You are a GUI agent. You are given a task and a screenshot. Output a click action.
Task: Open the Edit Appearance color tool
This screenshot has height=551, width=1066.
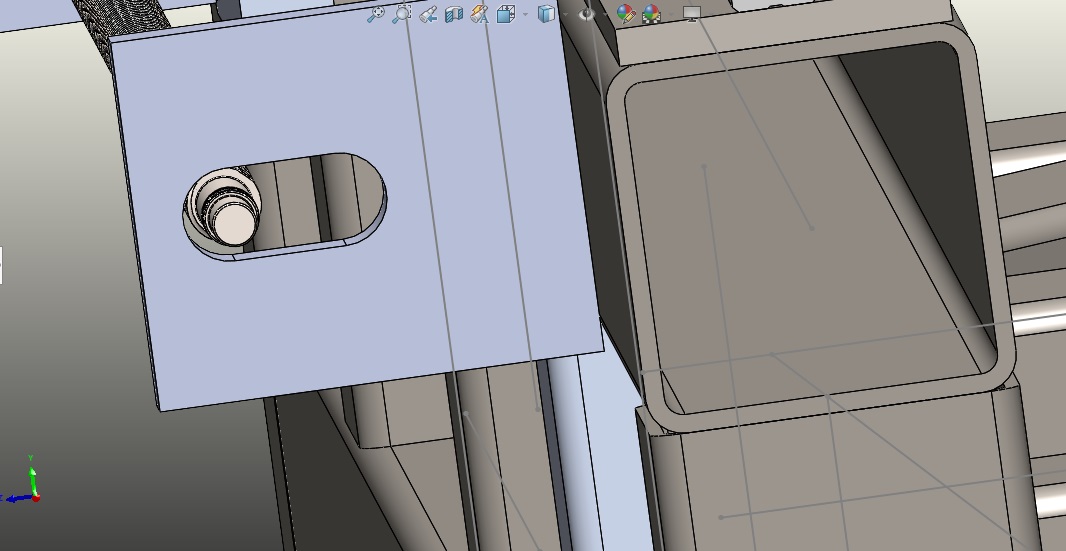626,14
